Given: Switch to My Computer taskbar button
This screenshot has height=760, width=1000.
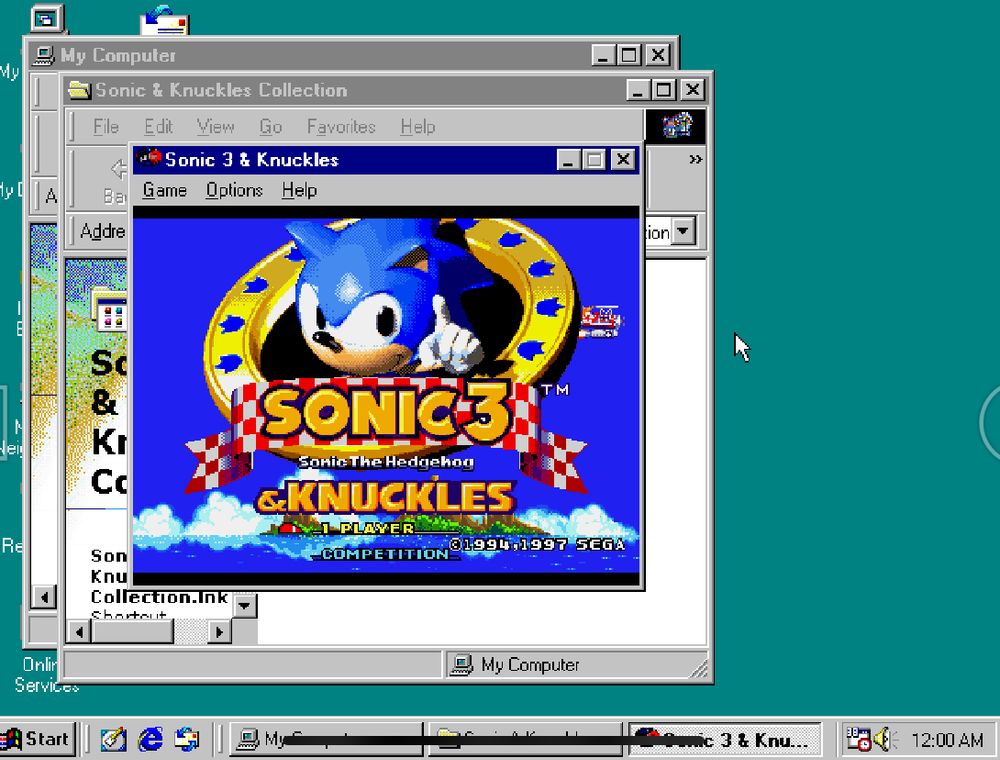Looking at the screenshot, I should pyautogui.click(x=326, y=740).
